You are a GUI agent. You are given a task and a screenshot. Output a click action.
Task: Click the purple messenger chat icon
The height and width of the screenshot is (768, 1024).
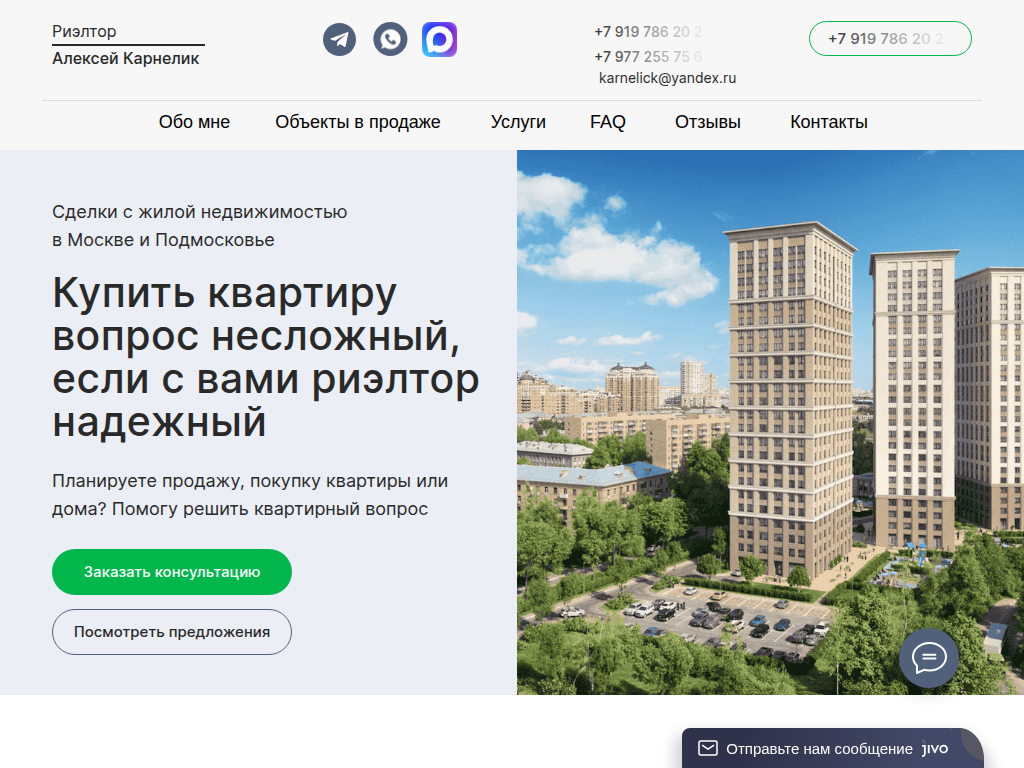pyautogui.click(x=439, y=39)
